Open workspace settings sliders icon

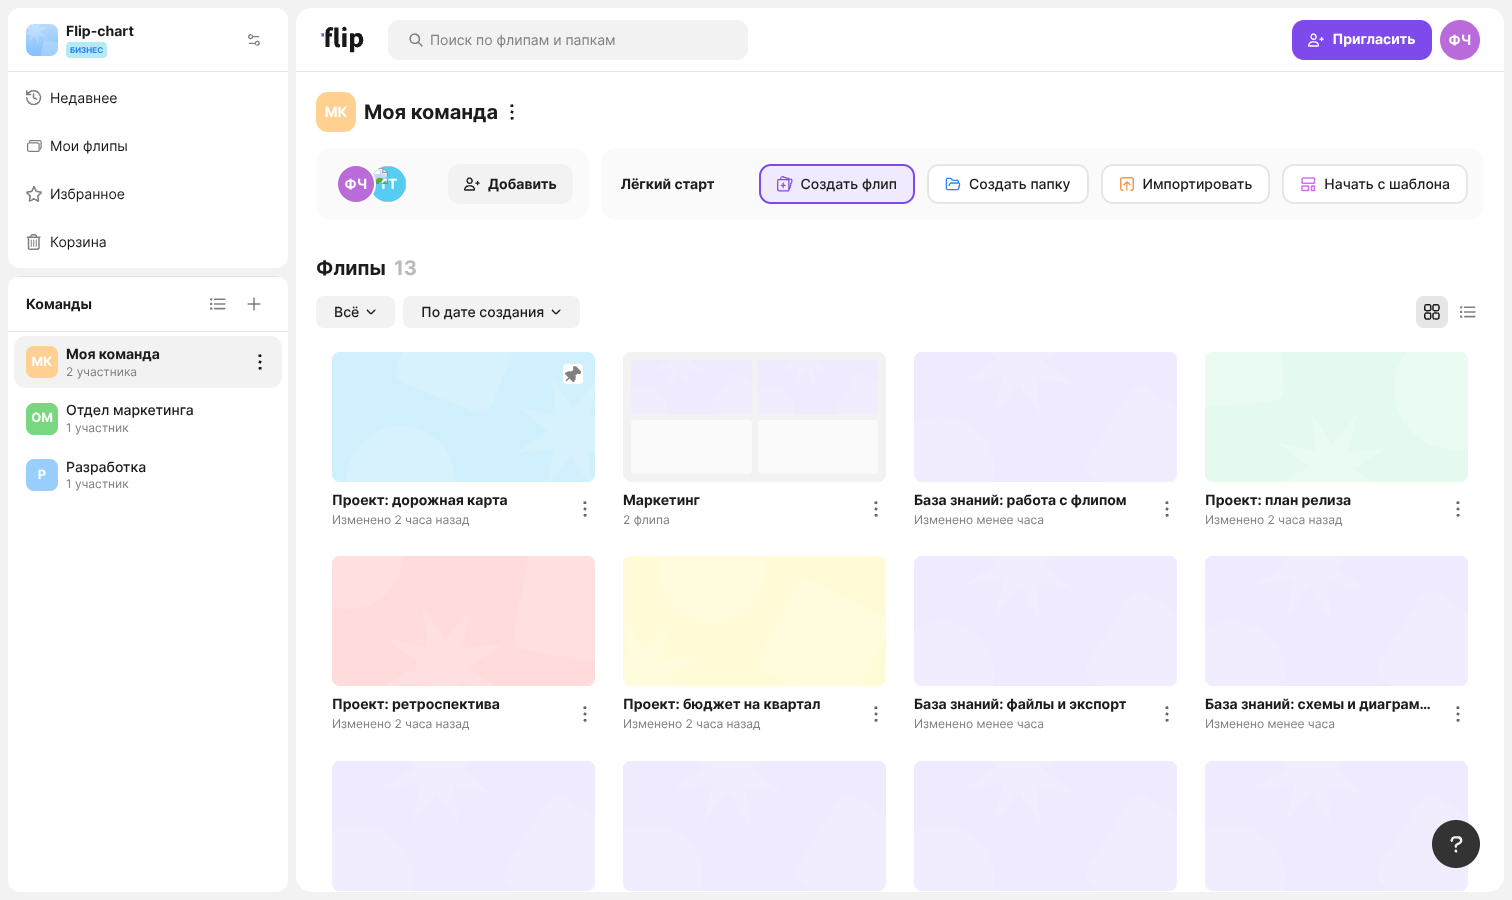pos(254,40)
